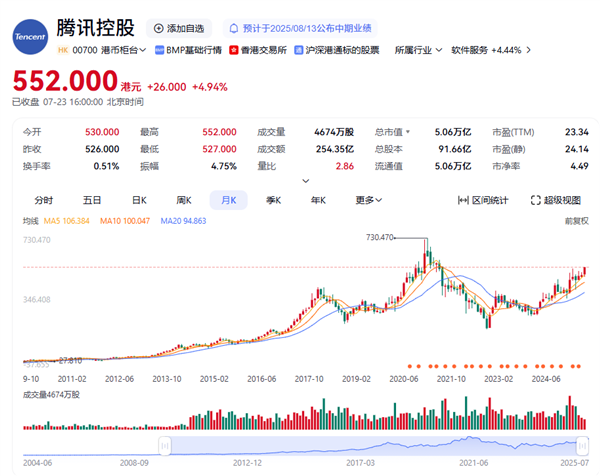Viewport: 600px width, 476px height.
Task: Expand the 所属行业 dropdown
Action: [x=418, y=50]
